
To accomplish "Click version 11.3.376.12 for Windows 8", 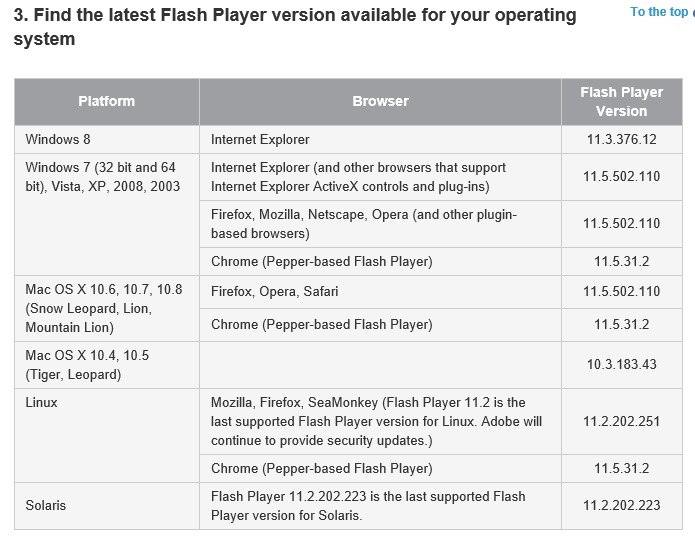I will click(621, 140).
